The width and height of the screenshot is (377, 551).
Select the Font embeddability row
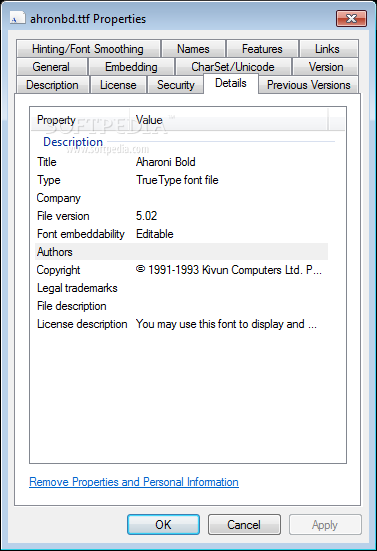[x=181, y=234]
